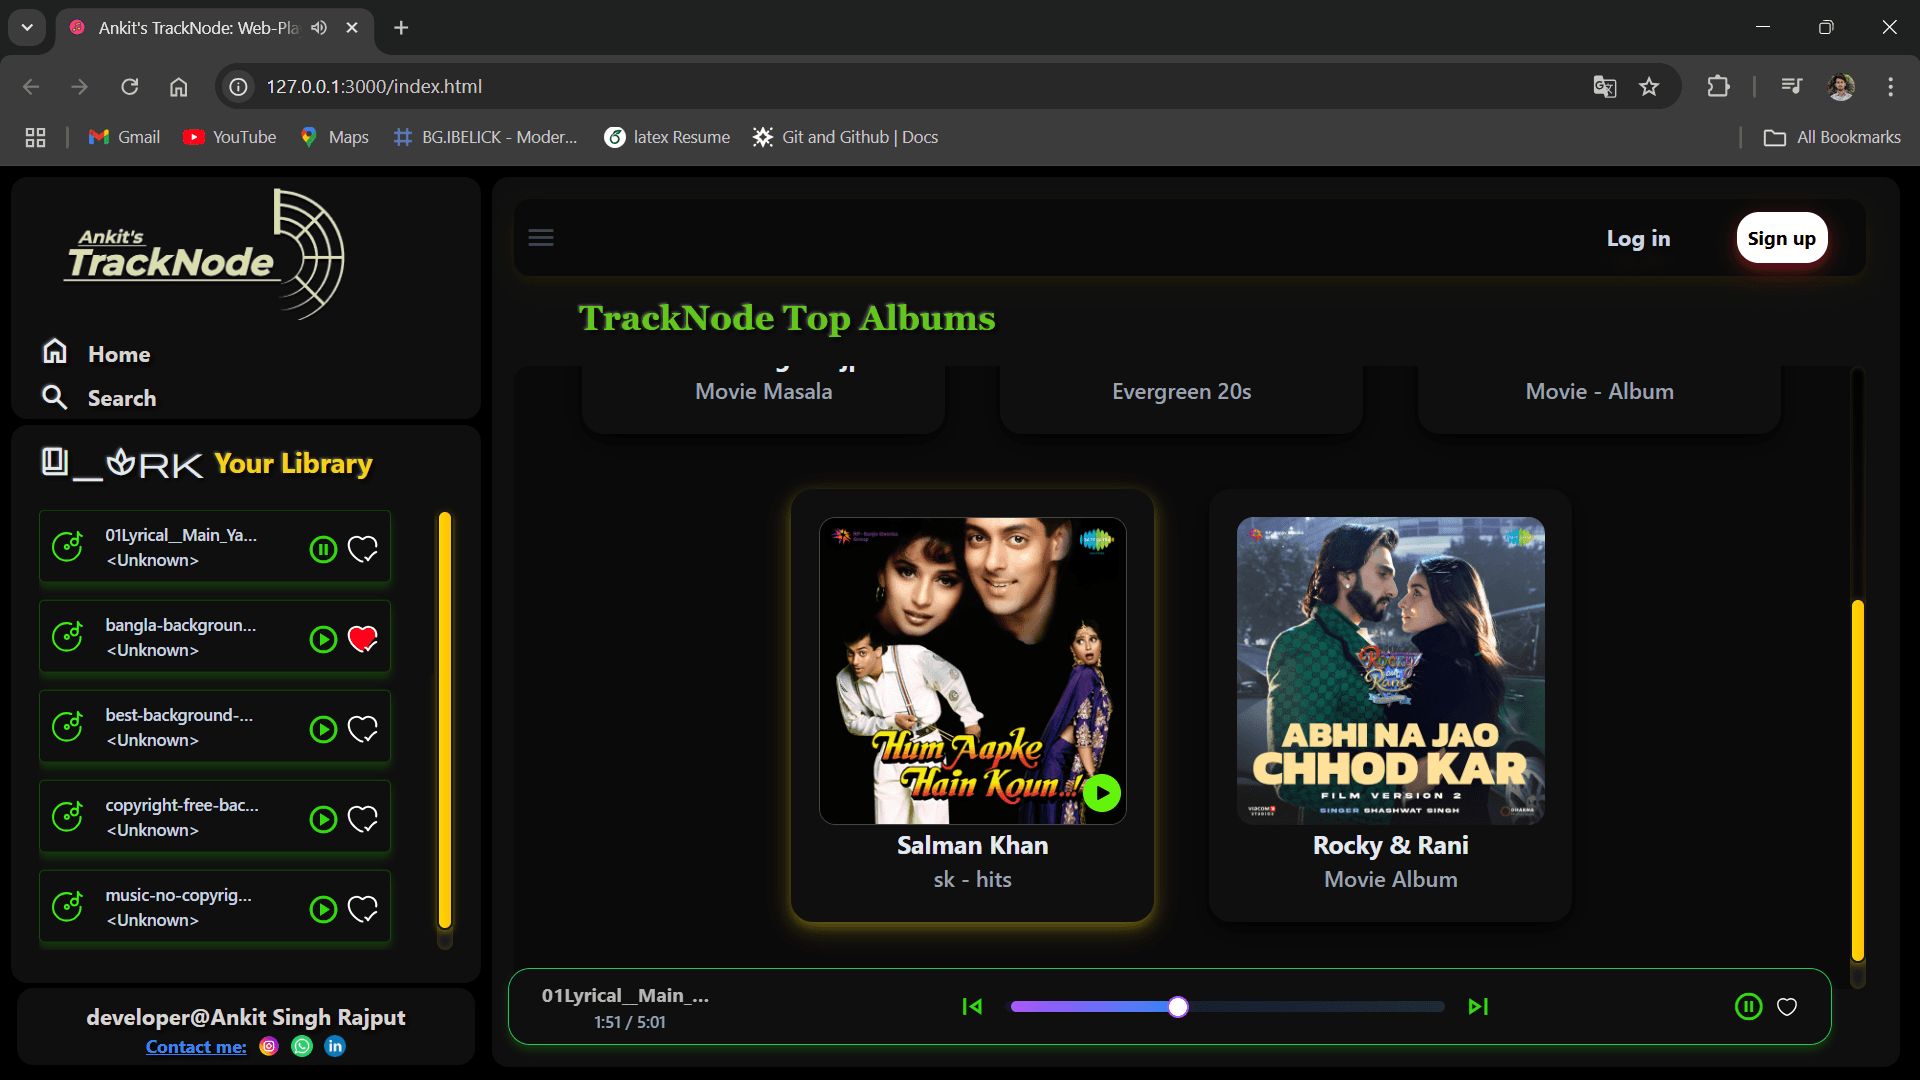The height and width of the screenshot is (1080, 1920).
Task: Click the Home icon in sidebar
Action: pos(55,351)
